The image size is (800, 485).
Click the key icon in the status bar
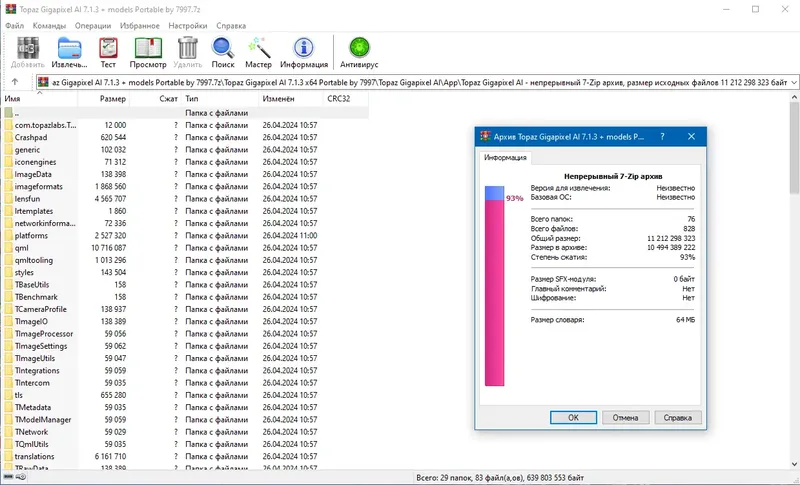(x=21, y=477)
